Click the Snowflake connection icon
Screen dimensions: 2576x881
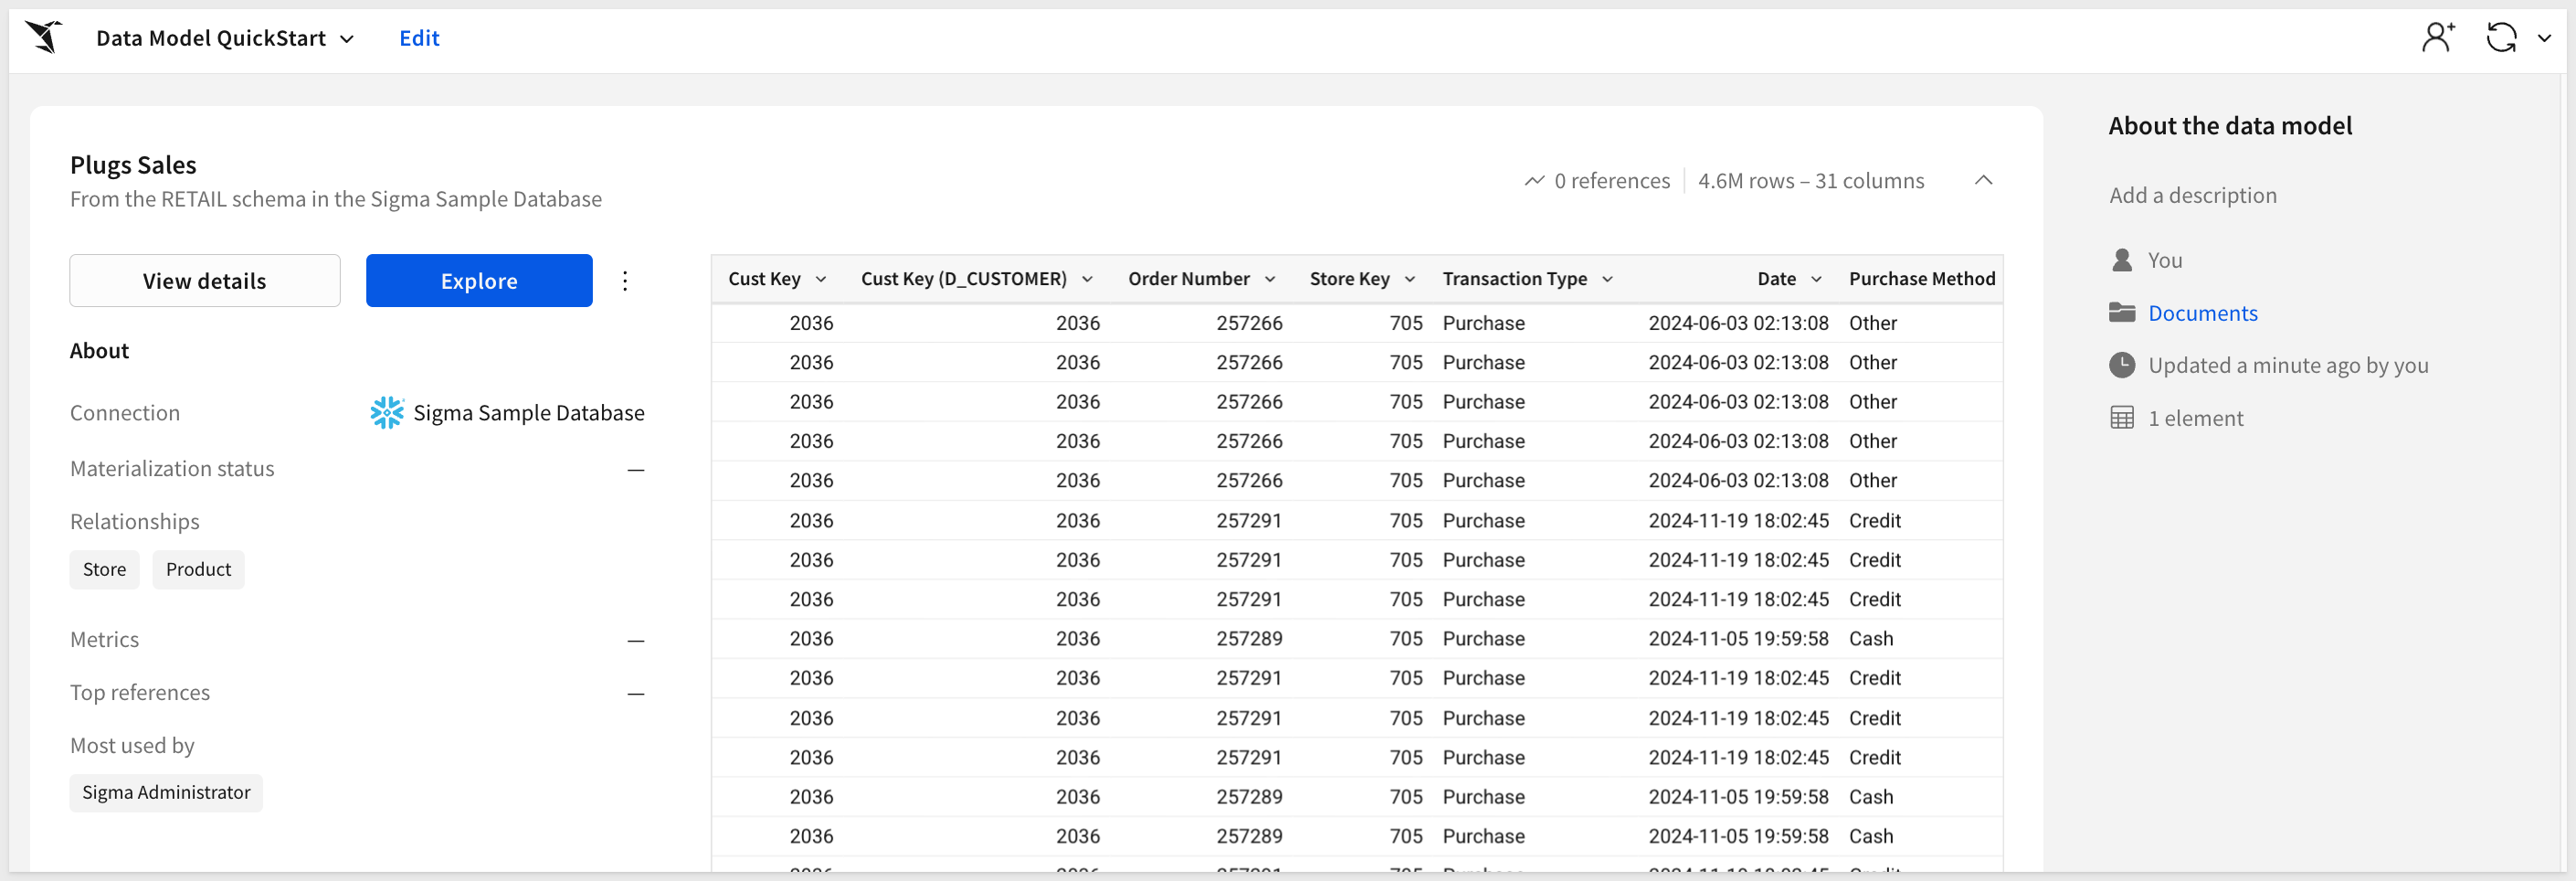tap(387, 413)
